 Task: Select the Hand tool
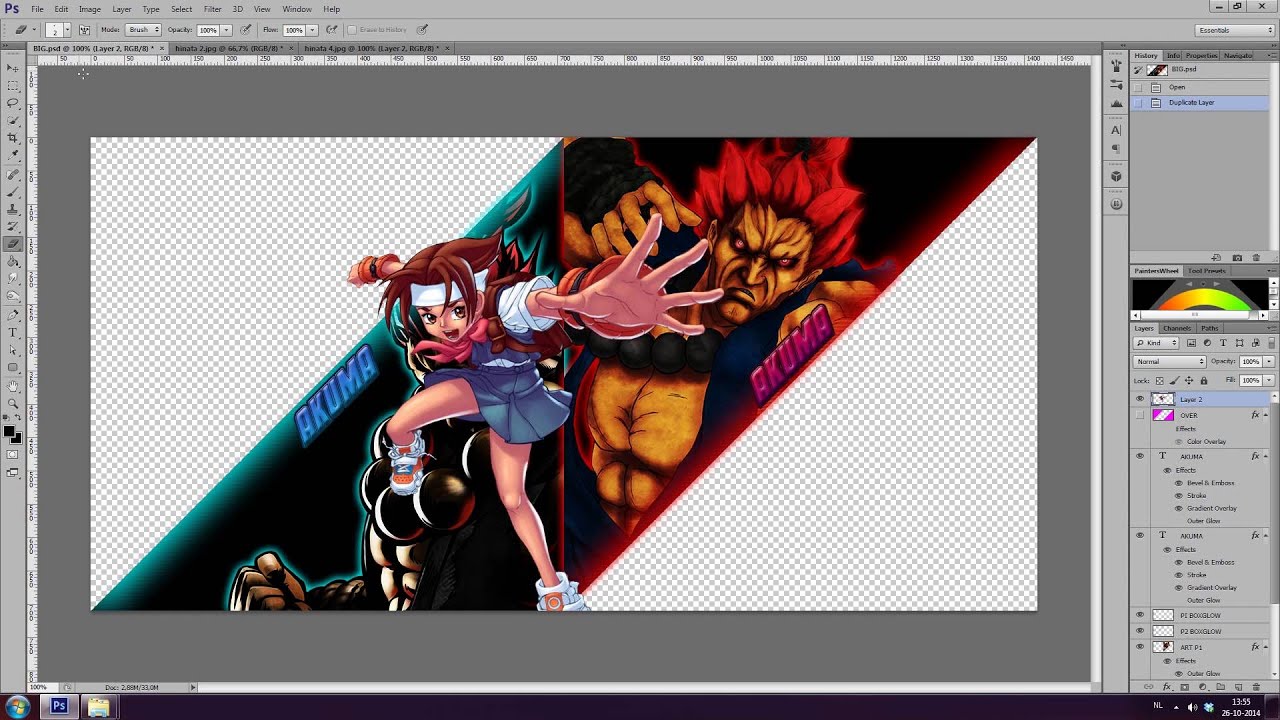click(x=13, y=386)
